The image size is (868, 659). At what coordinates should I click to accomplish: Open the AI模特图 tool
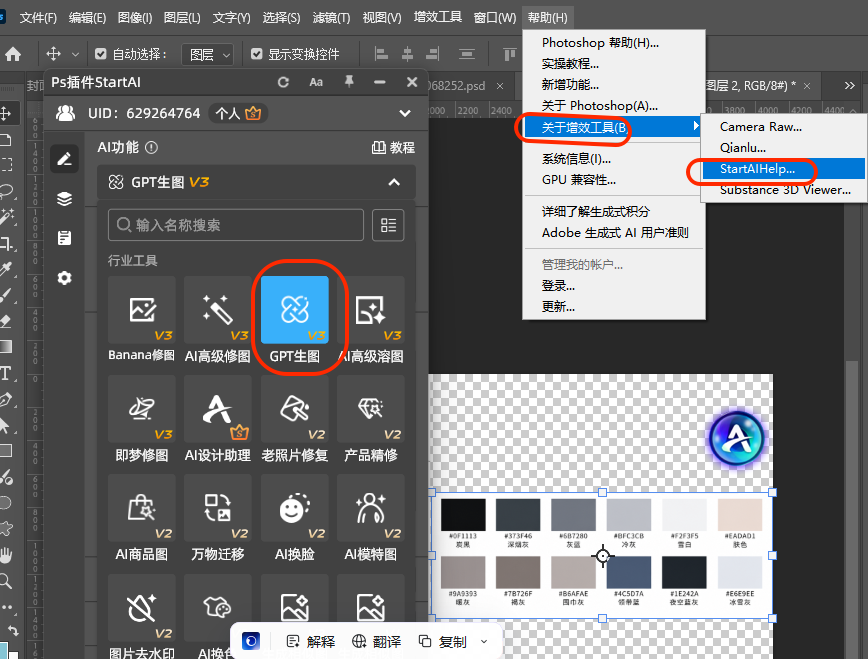point(371,518)
